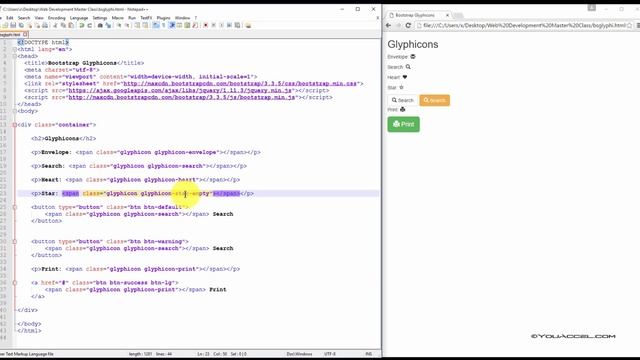This screenshot has height=360, width=640.
Task: Click the green Print button
Action: tap(403, 124)
